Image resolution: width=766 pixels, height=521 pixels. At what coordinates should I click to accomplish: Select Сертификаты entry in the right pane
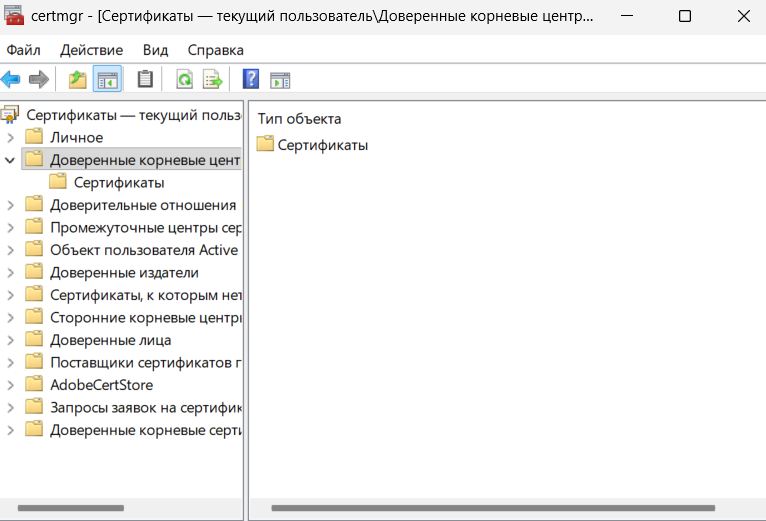click(x=322, y=145)
